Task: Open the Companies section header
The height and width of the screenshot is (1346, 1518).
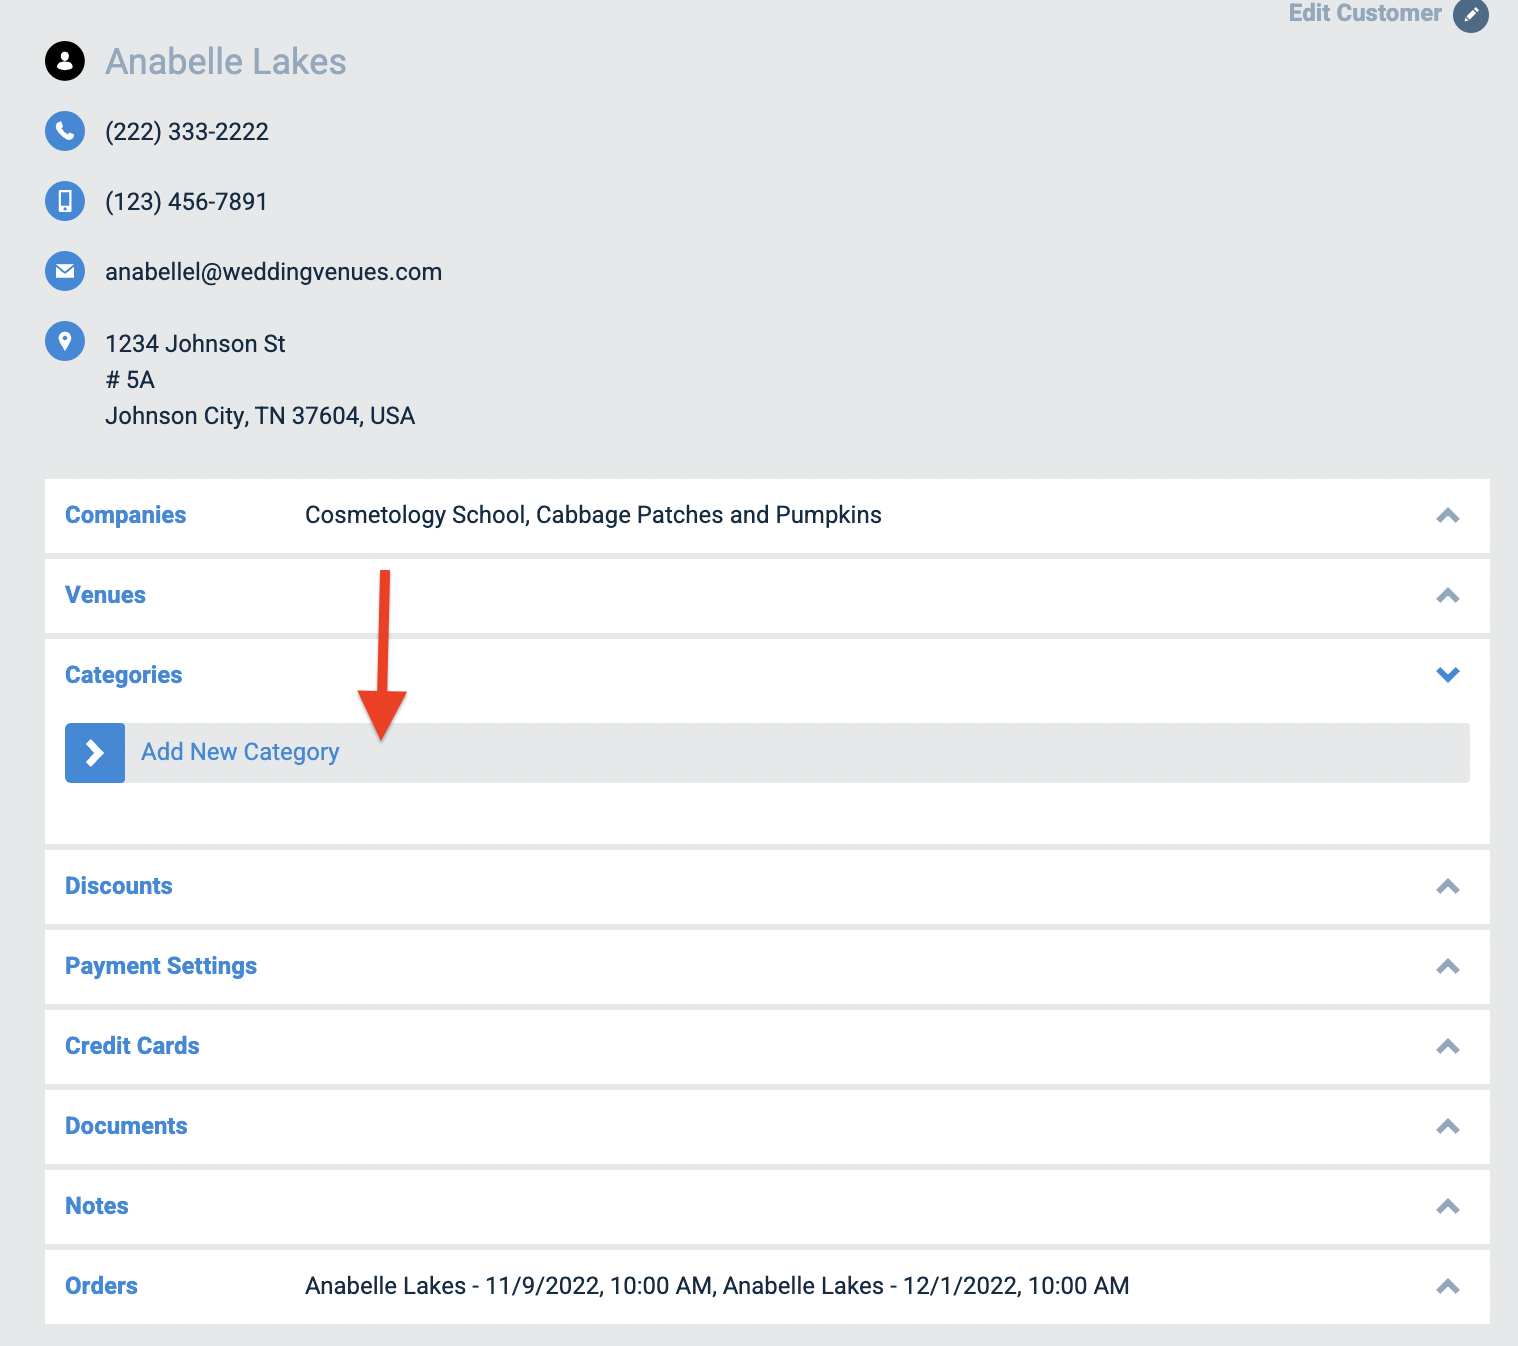Action: (125, 515)
